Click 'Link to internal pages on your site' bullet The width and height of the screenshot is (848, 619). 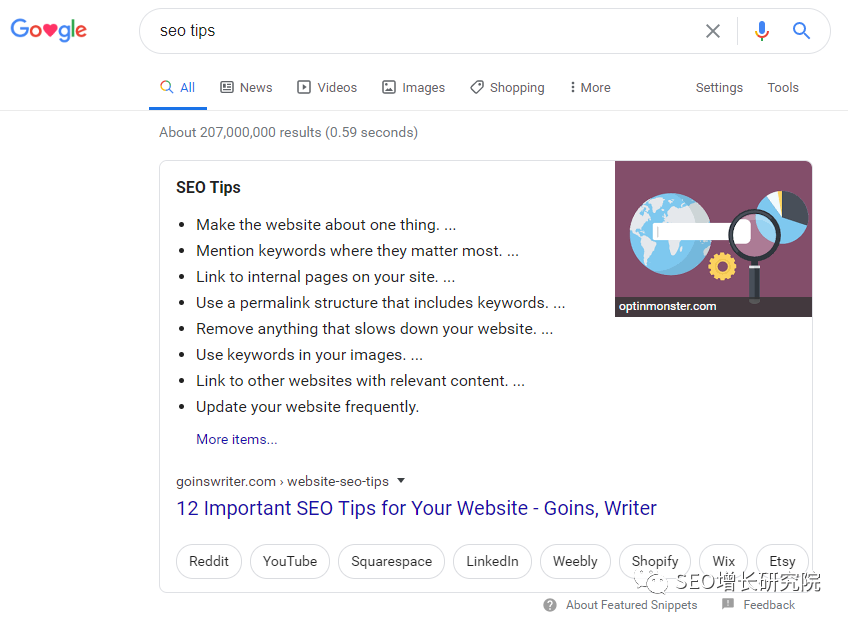tap(326, 277)
